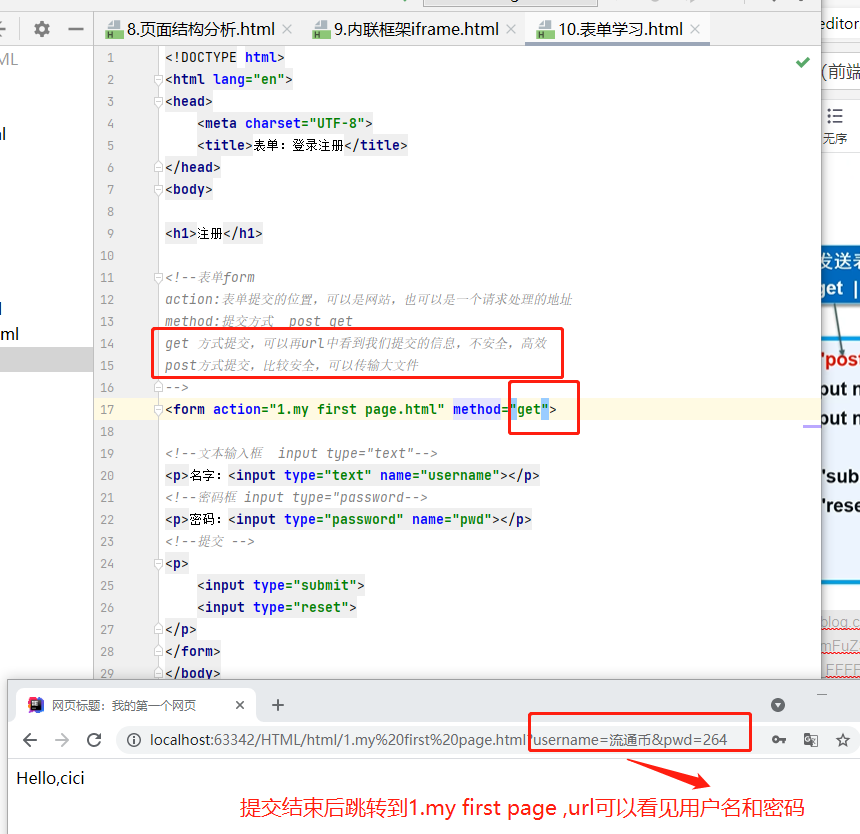Screen dimensions: 860x834
Task: Collapse the p tag fold on line 24
Action: tap(158, 564)
